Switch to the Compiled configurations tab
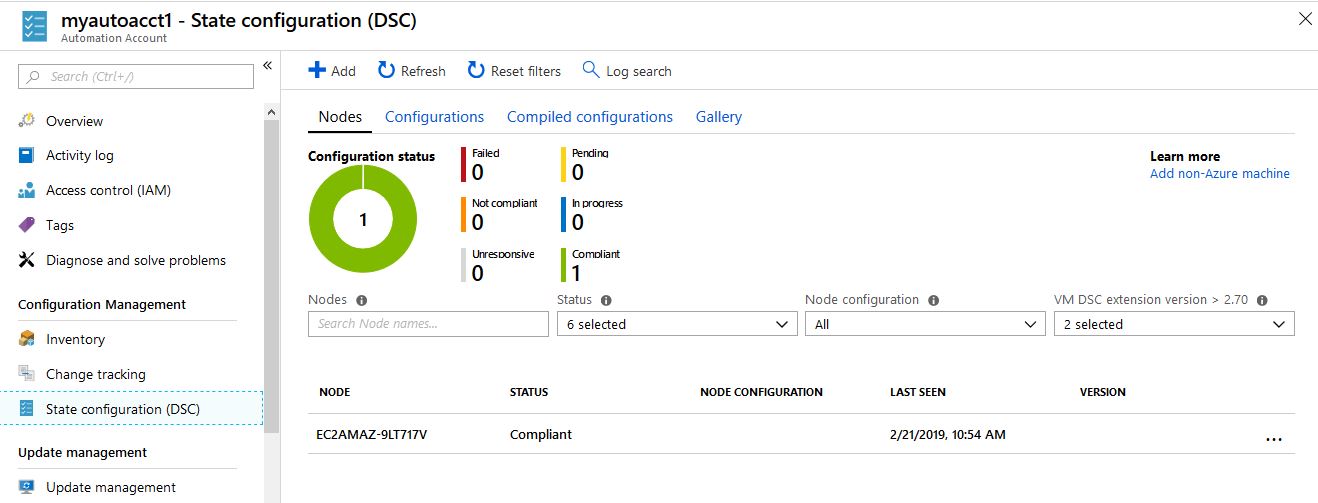Image resolution: width=1318 pixels, height=503 pixels. 589,117
